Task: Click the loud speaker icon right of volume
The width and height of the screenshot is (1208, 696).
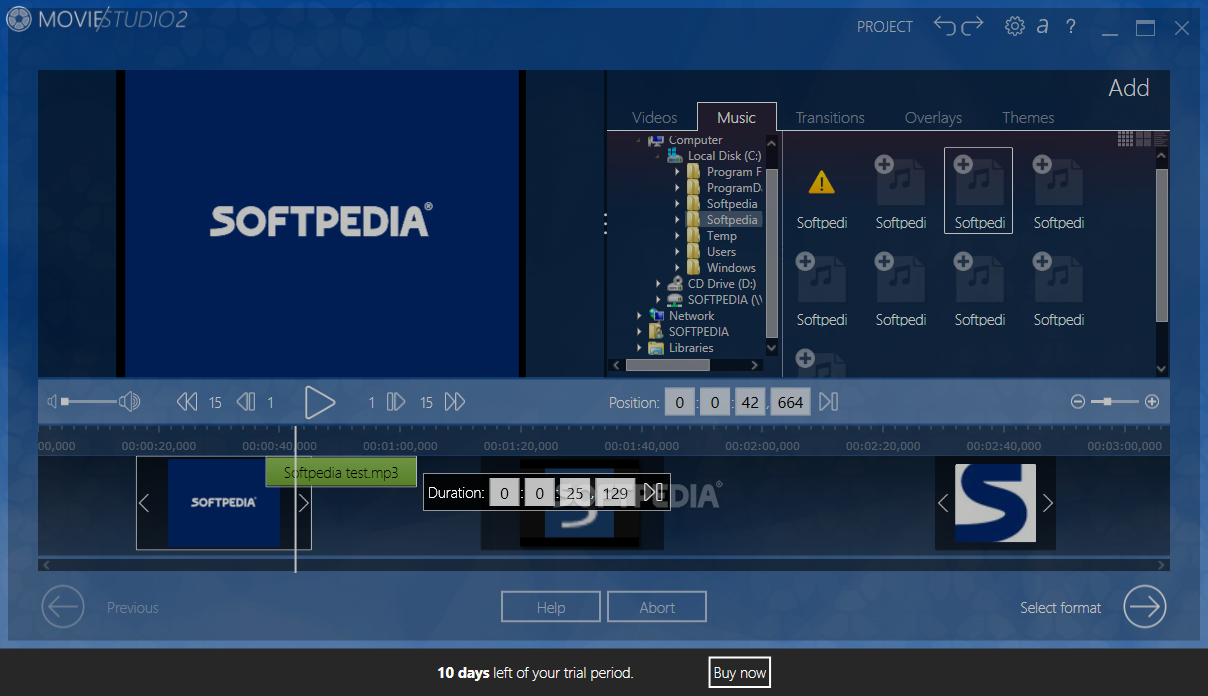Action: tap(129, 402)
